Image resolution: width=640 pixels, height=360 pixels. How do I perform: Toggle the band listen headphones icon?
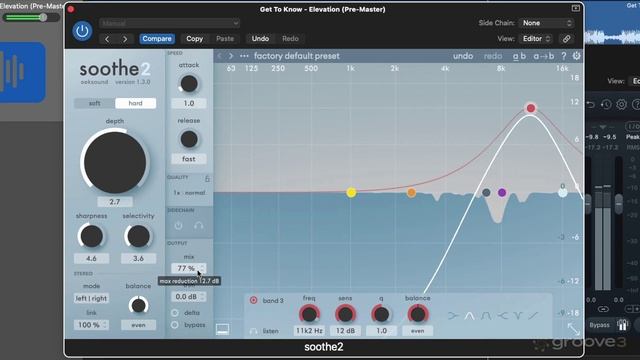tap(253, 331)
